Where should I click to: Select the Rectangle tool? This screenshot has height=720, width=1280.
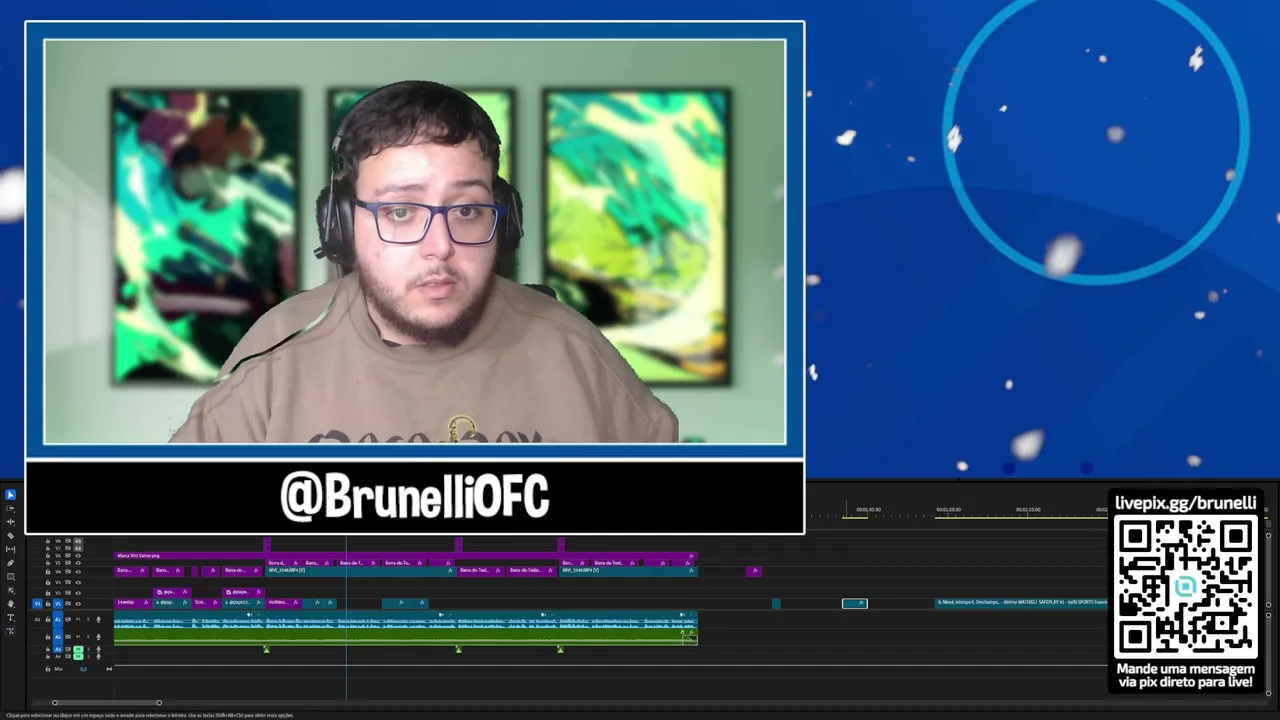(11, 576)
